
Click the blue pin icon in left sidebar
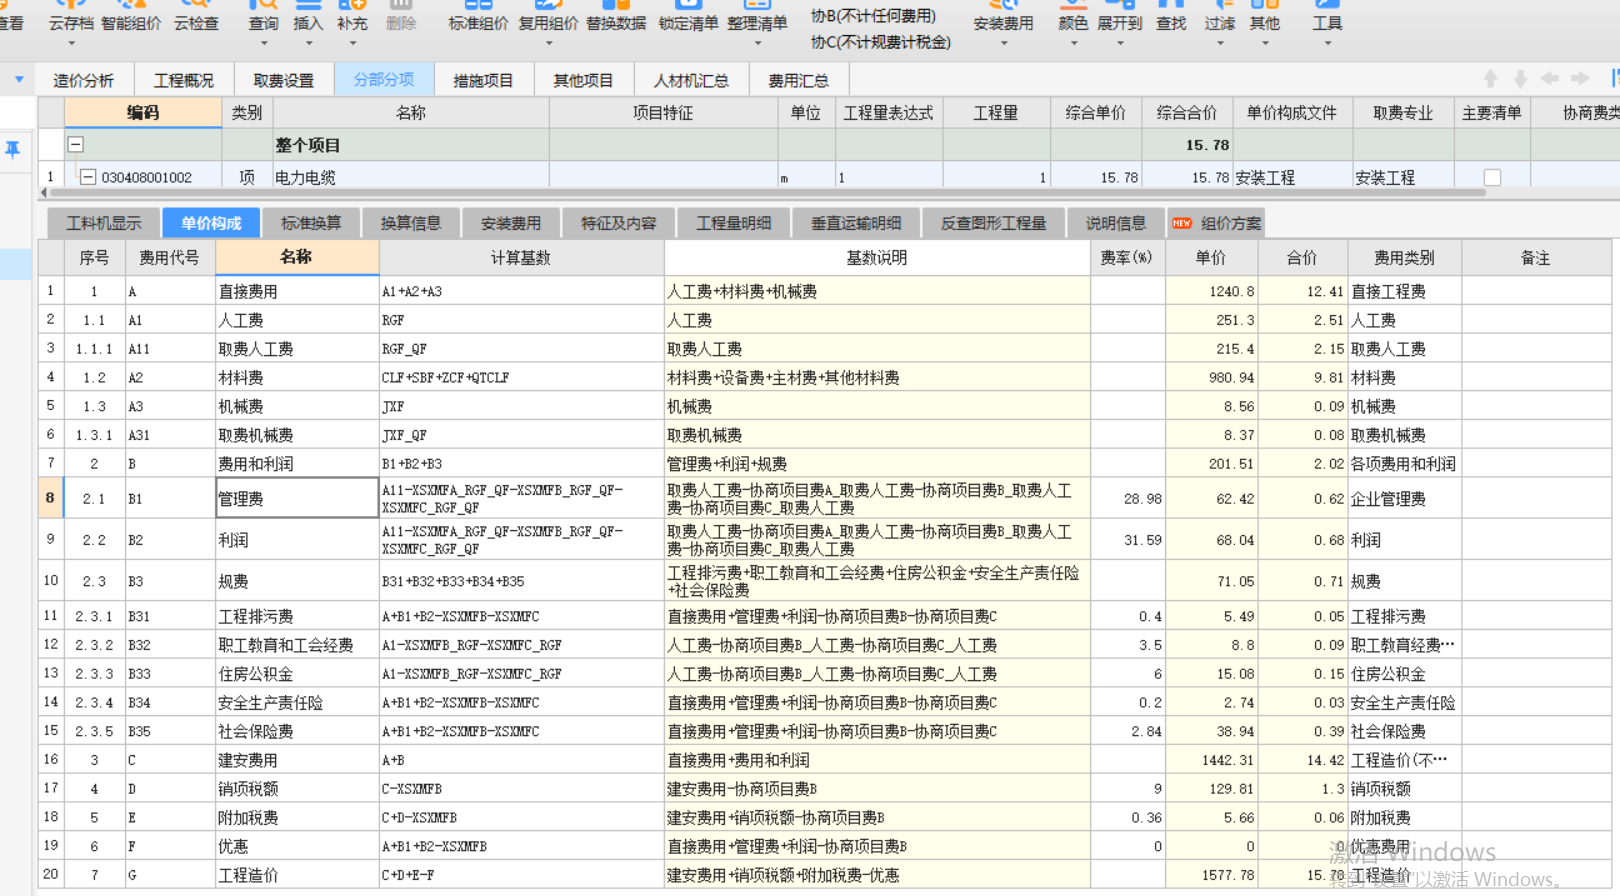click(13, 150)
